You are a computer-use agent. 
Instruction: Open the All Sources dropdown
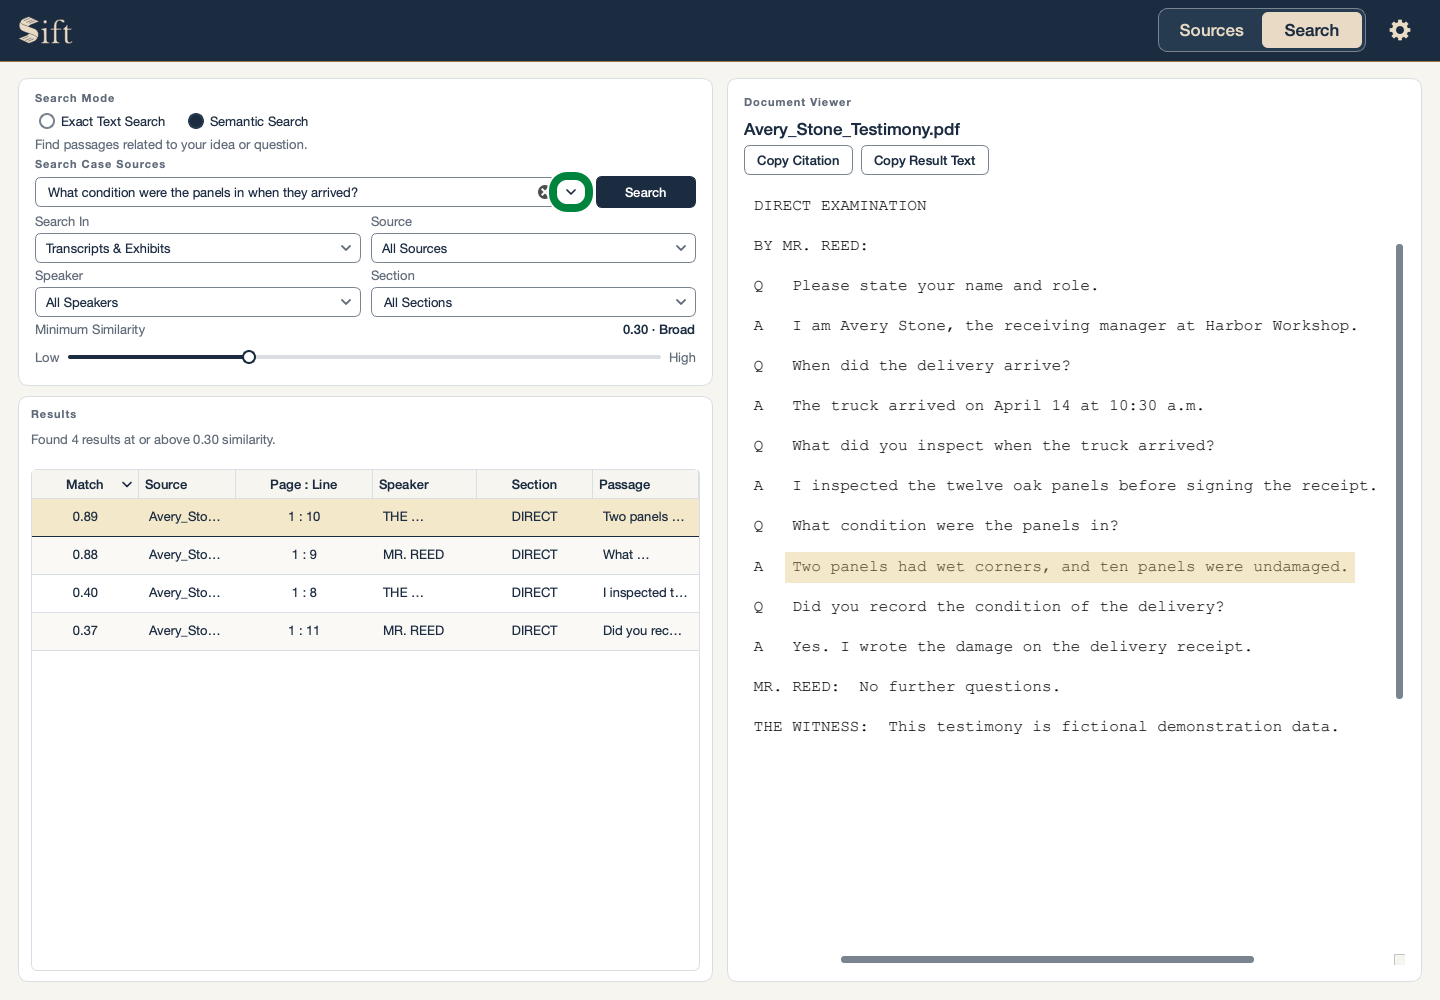click(533, 248)
